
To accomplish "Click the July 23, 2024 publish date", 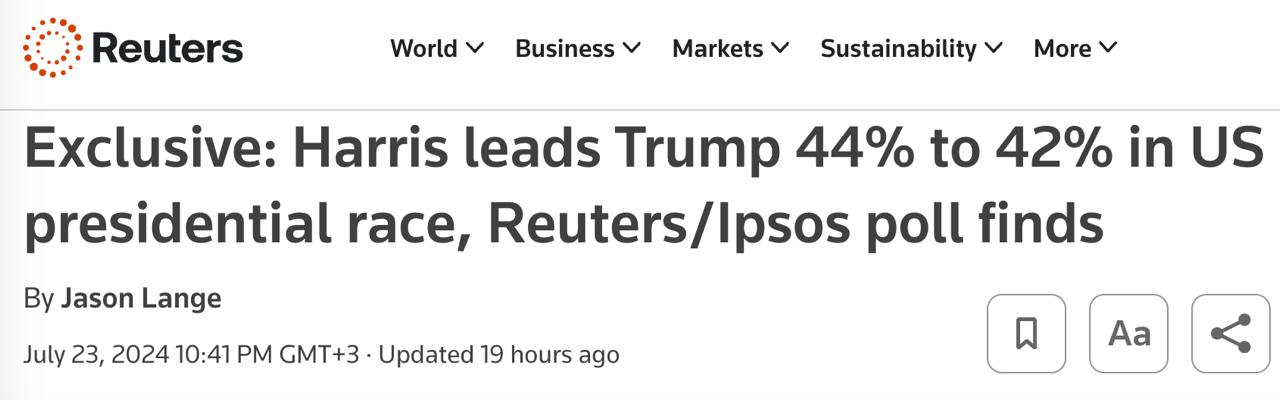I will 96,354.
